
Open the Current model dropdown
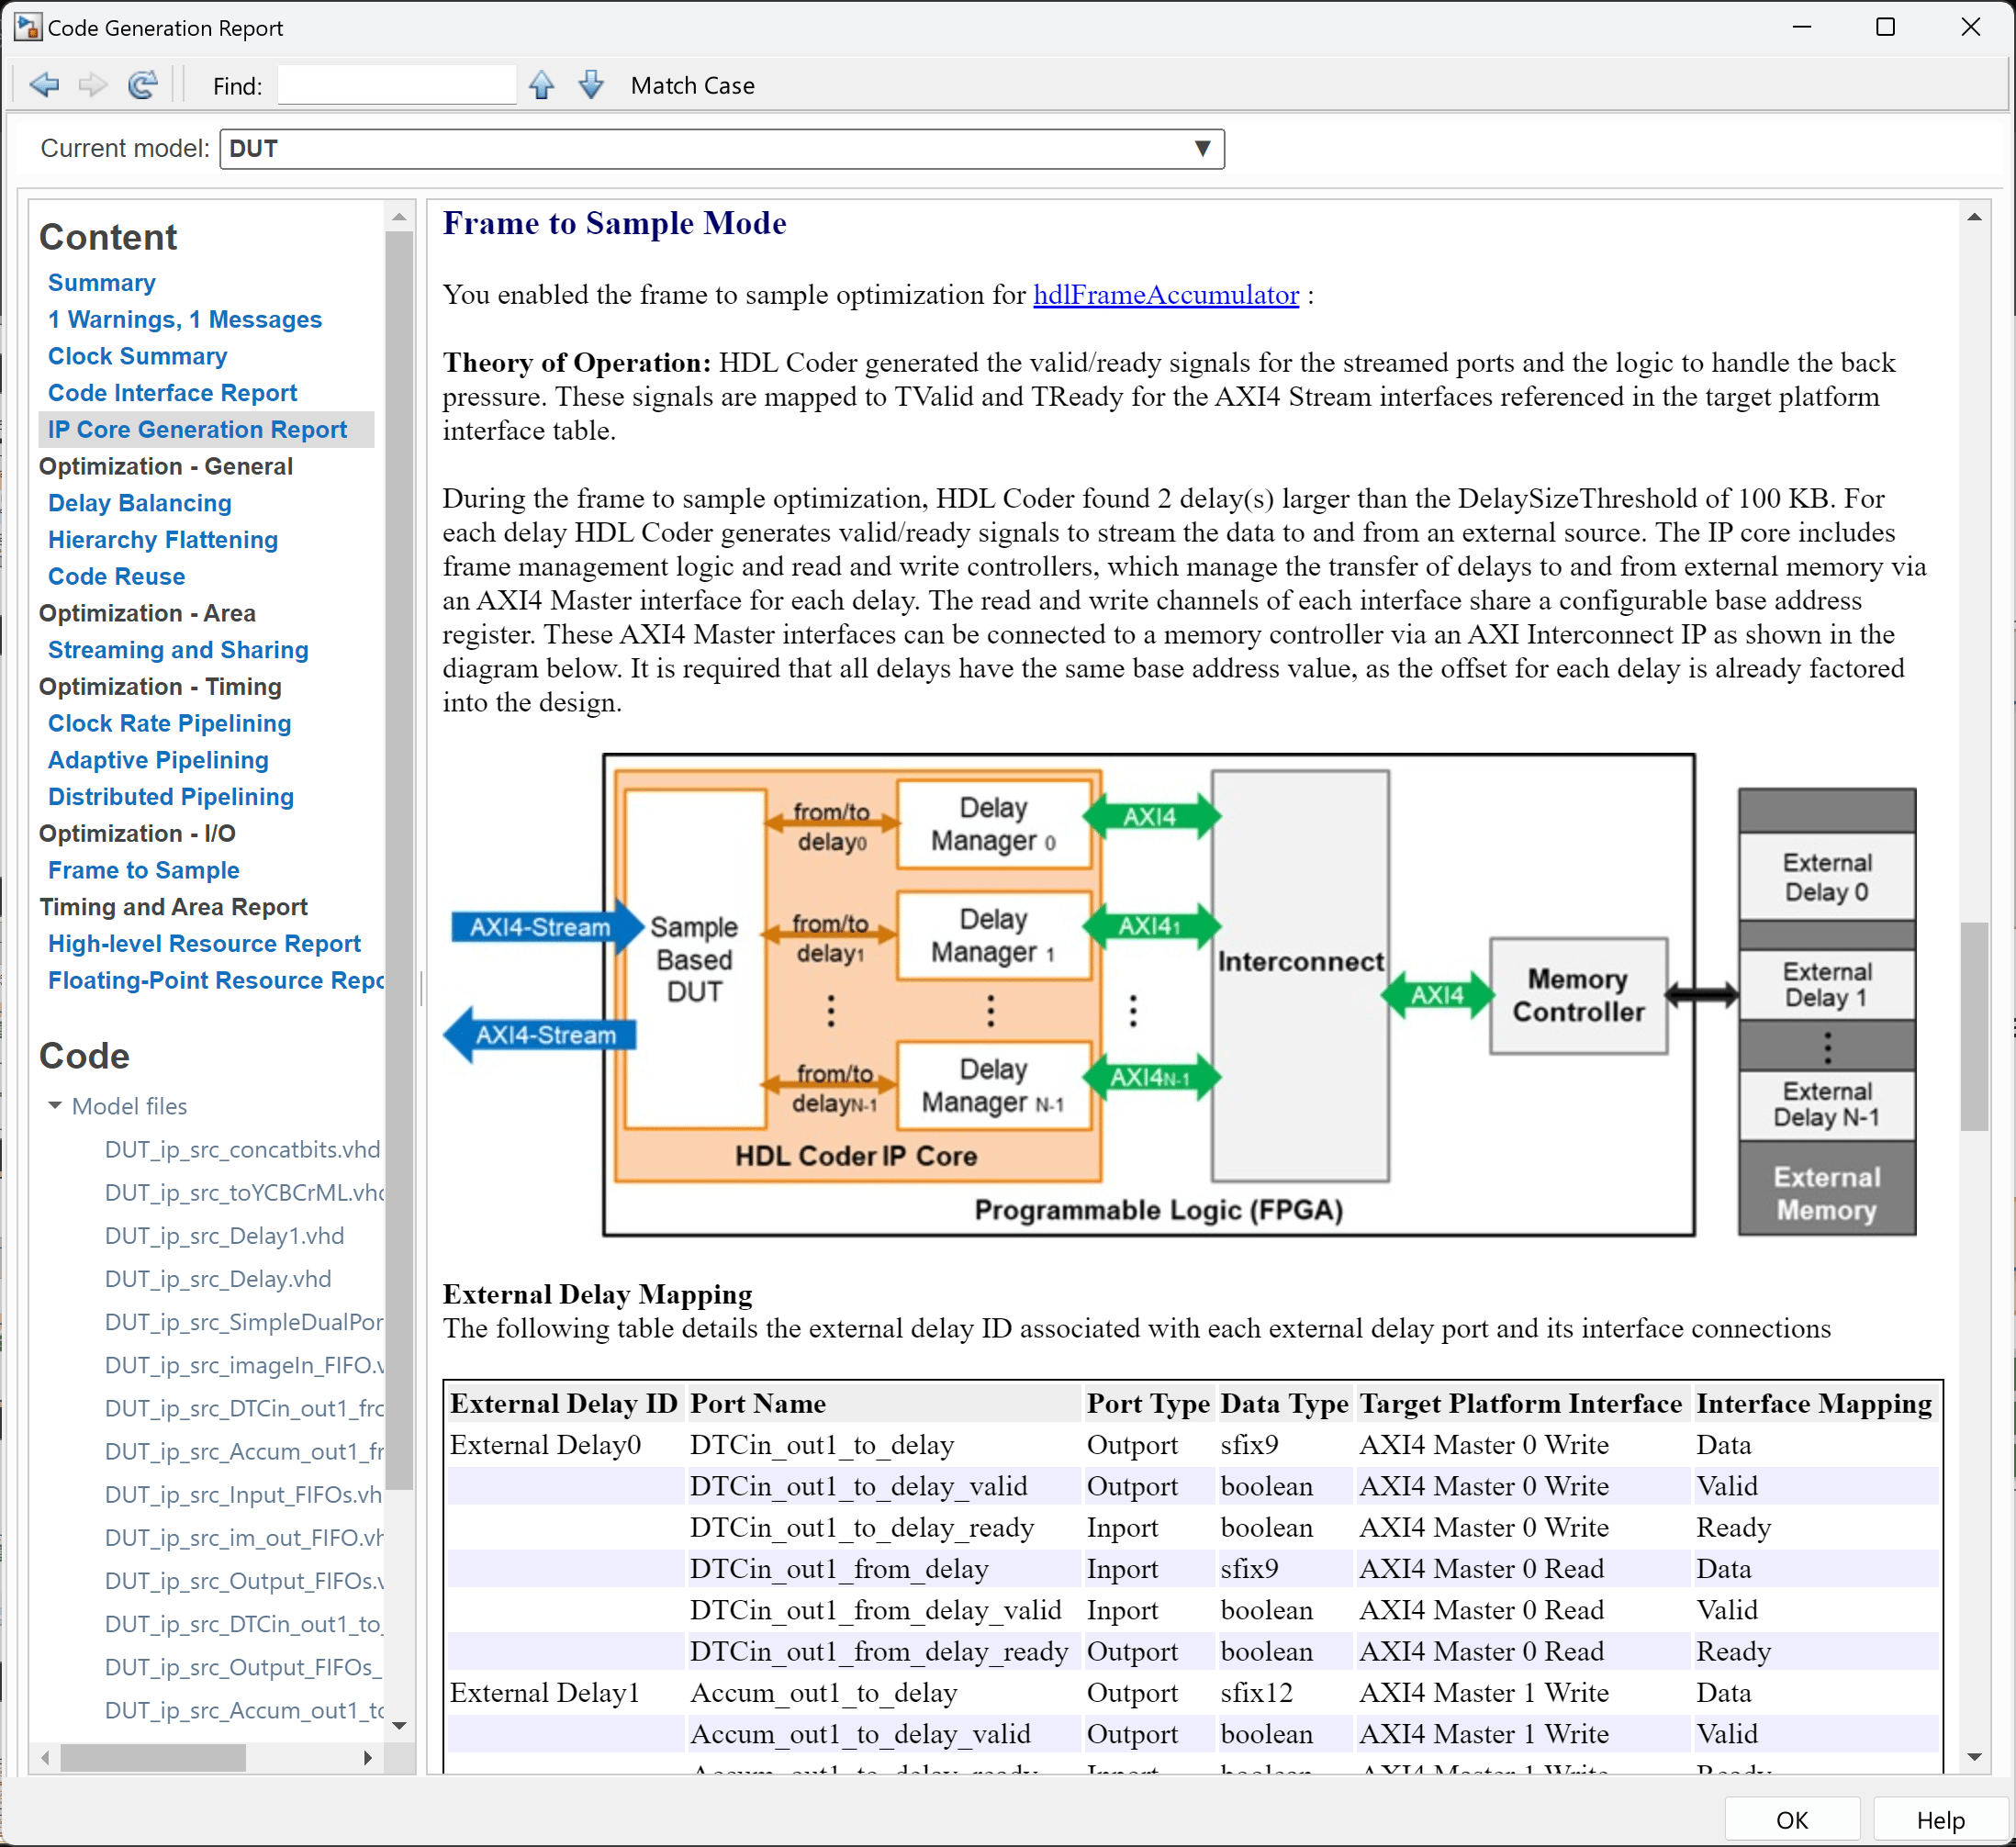[x=1202, y=149]
